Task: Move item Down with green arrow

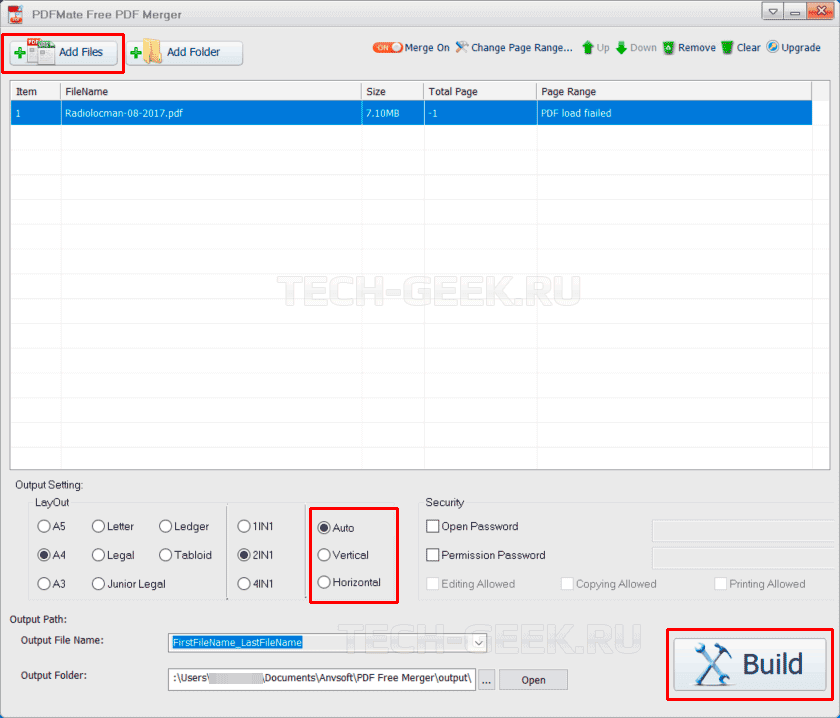Action: [x=636, y=48]
